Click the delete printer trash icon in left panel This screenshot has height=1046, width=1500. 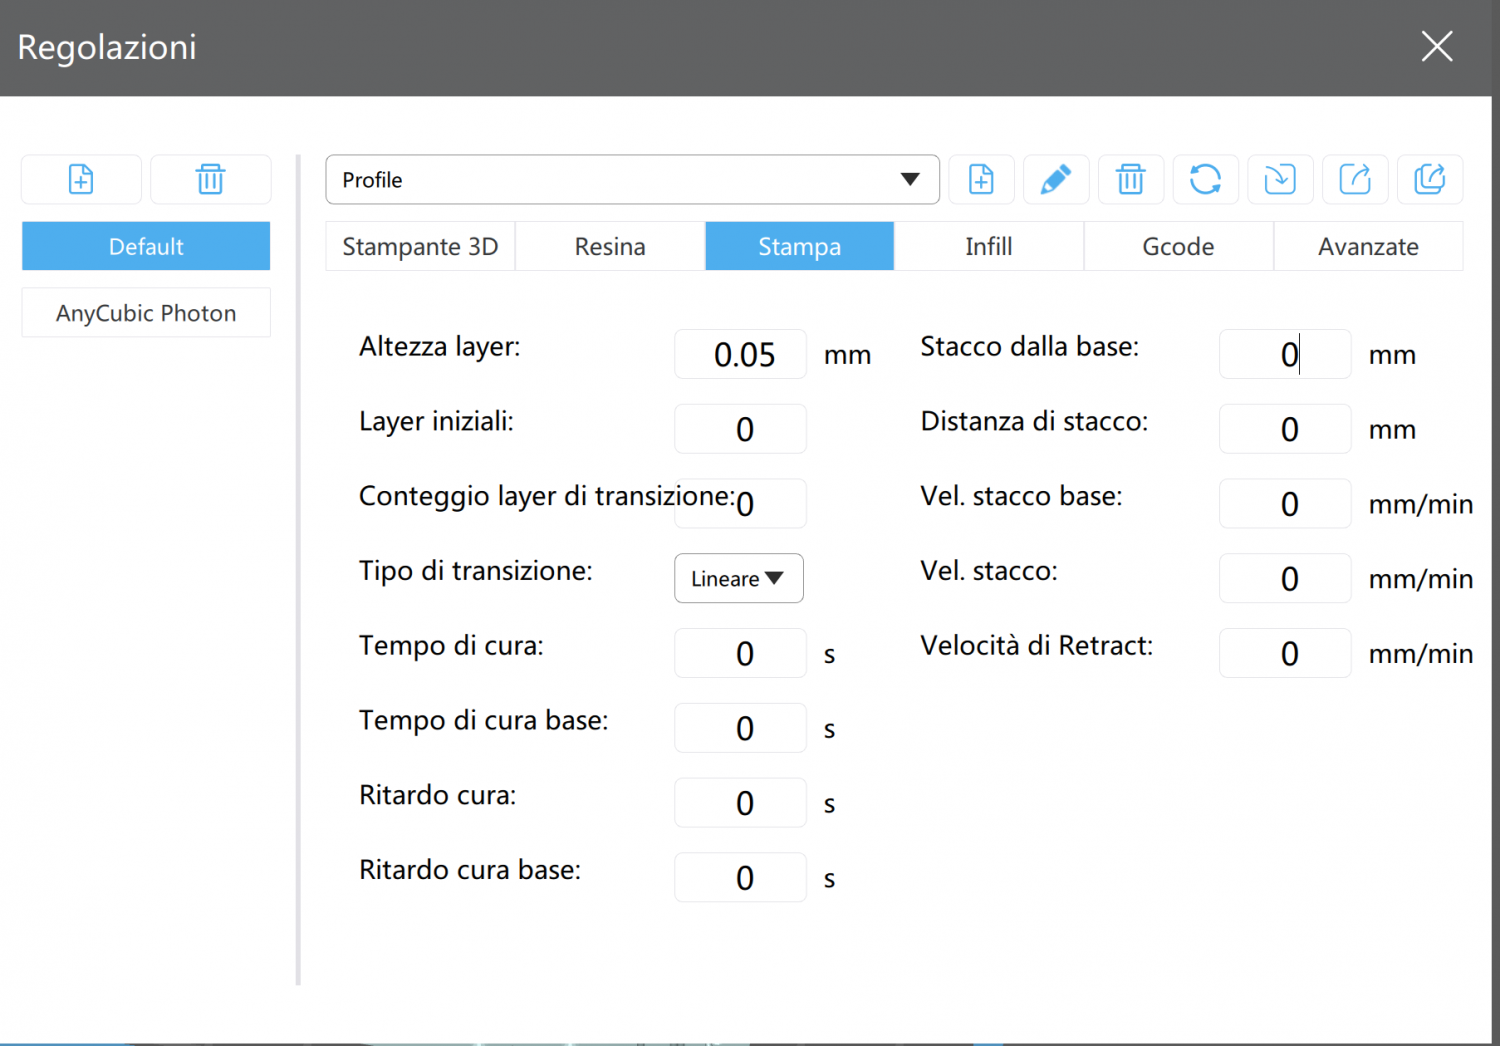(x=210, y=180)
